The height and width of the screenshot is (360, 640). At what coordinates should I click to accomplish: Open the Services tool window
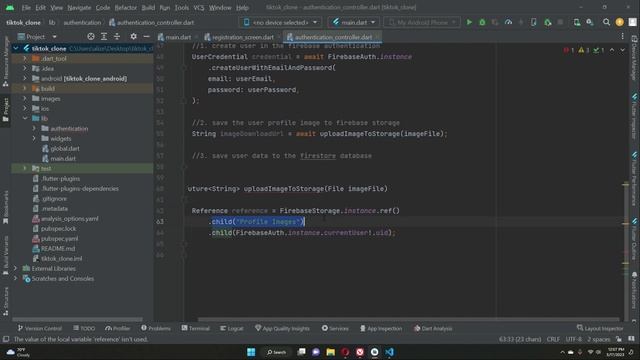click(x=335, y=328)
